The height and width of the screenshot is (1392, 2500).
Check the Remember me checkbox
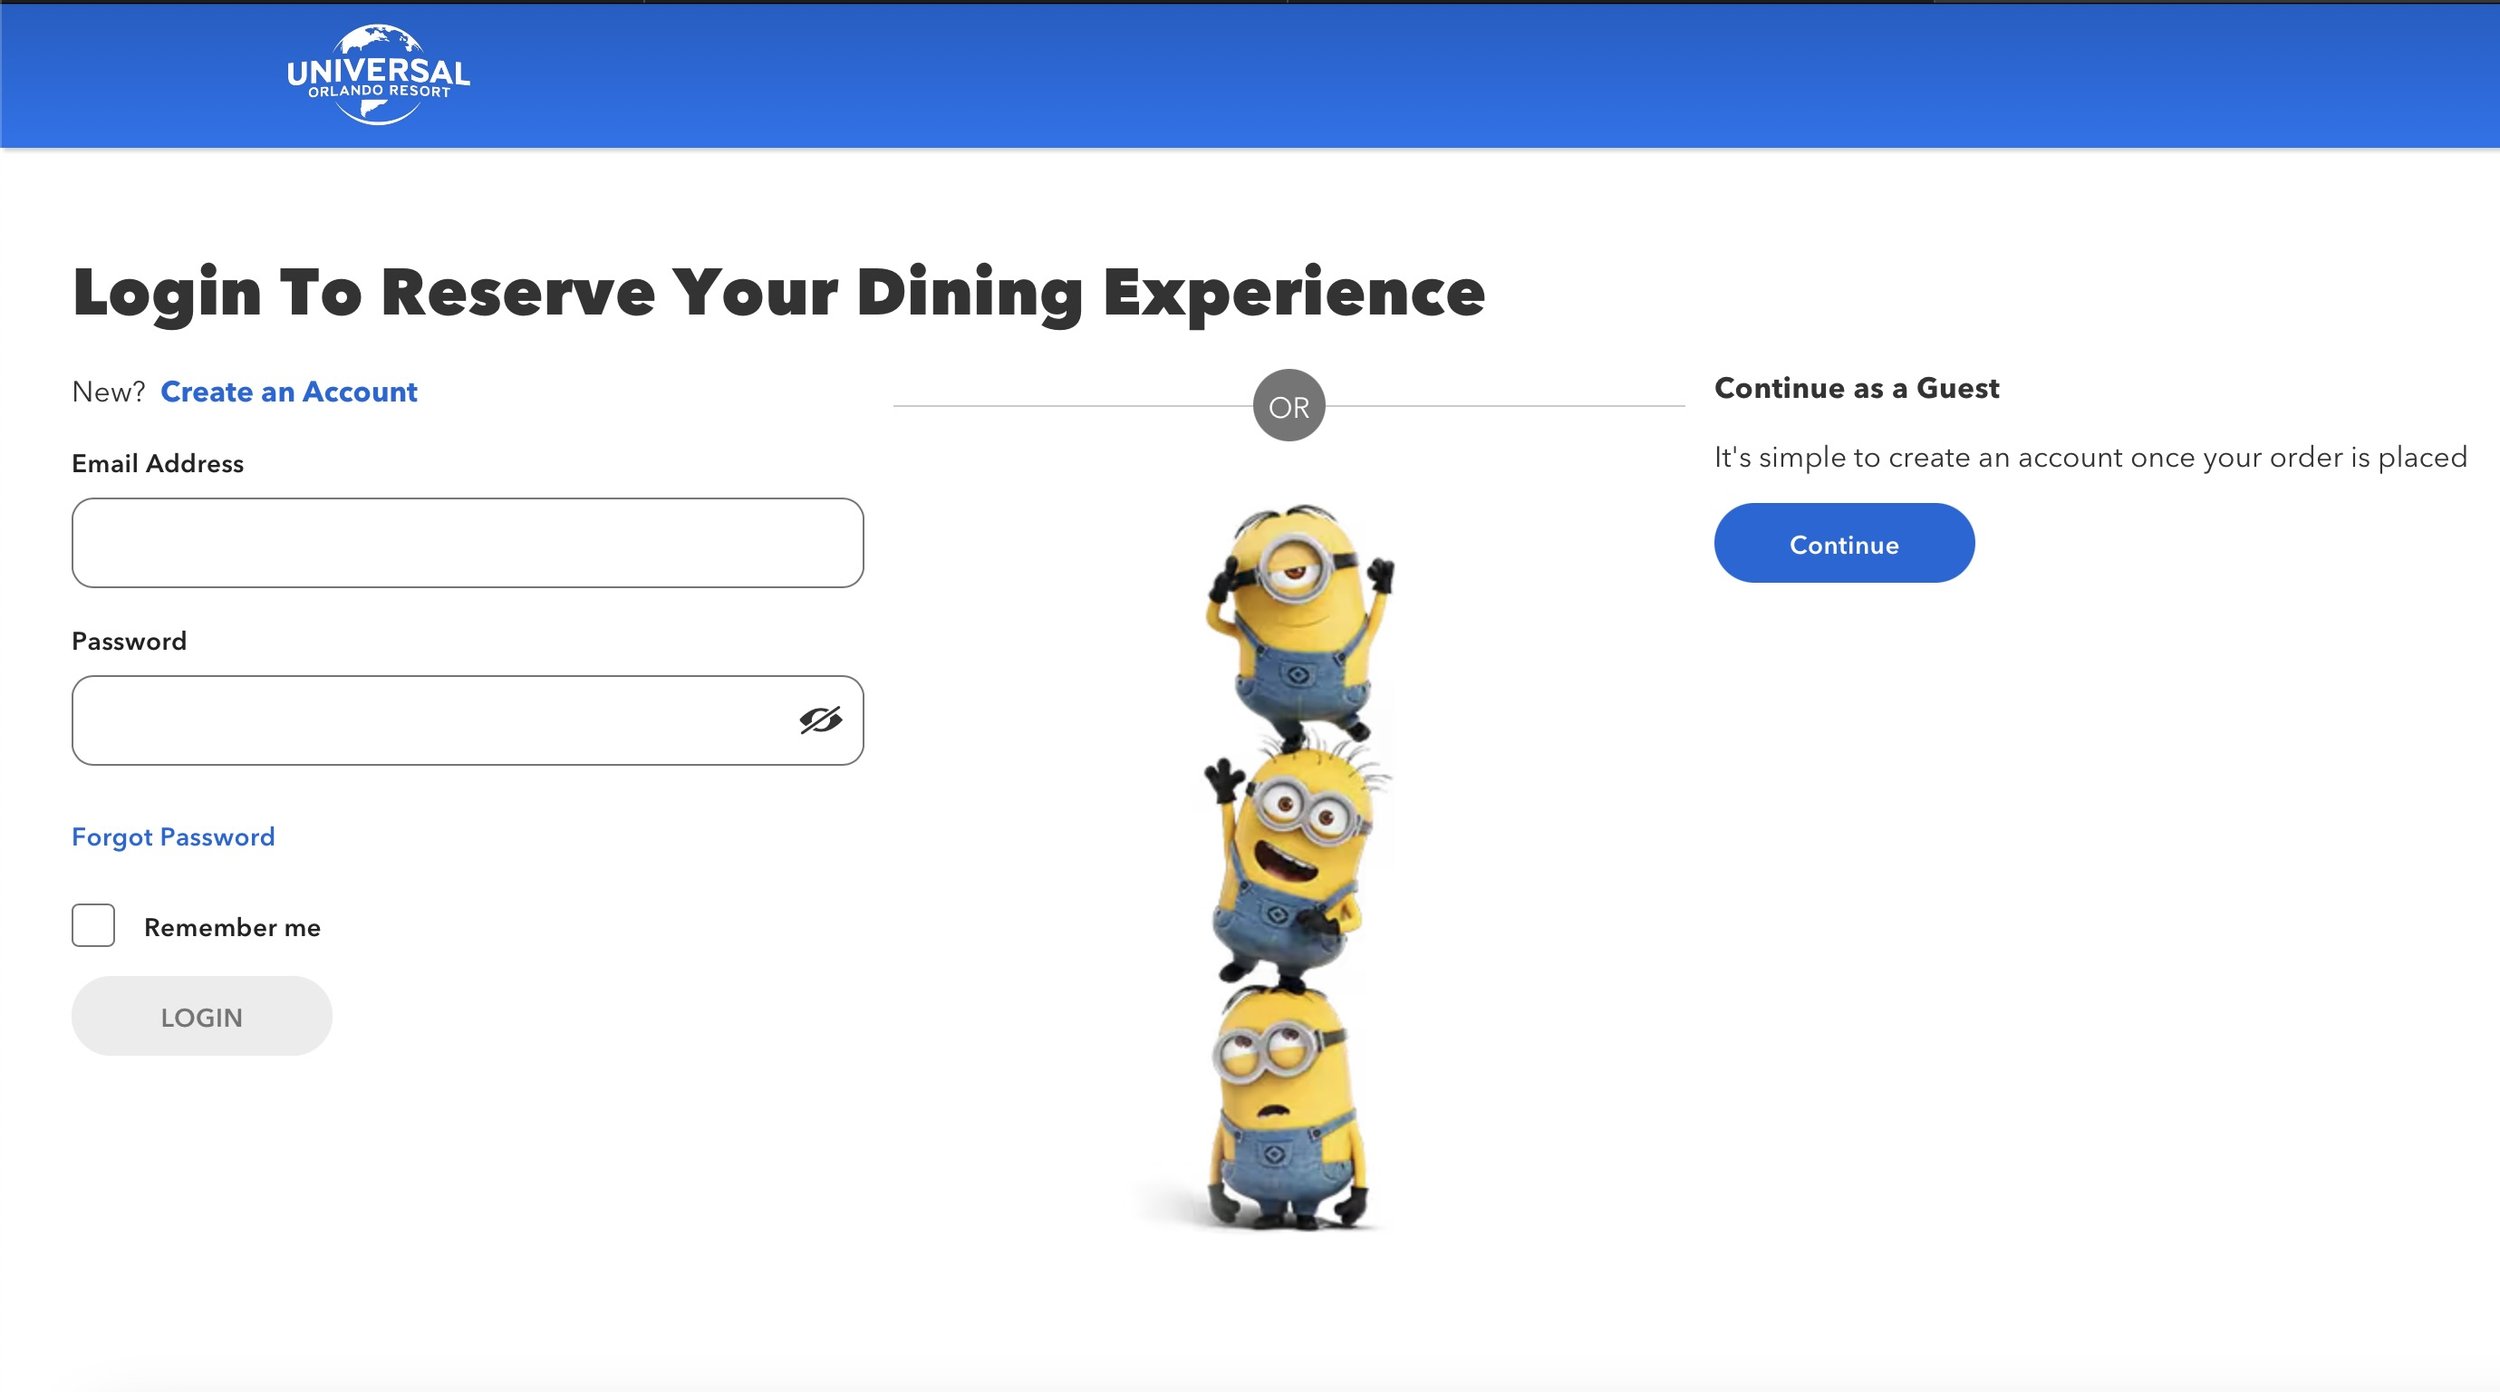click(93, 926)
